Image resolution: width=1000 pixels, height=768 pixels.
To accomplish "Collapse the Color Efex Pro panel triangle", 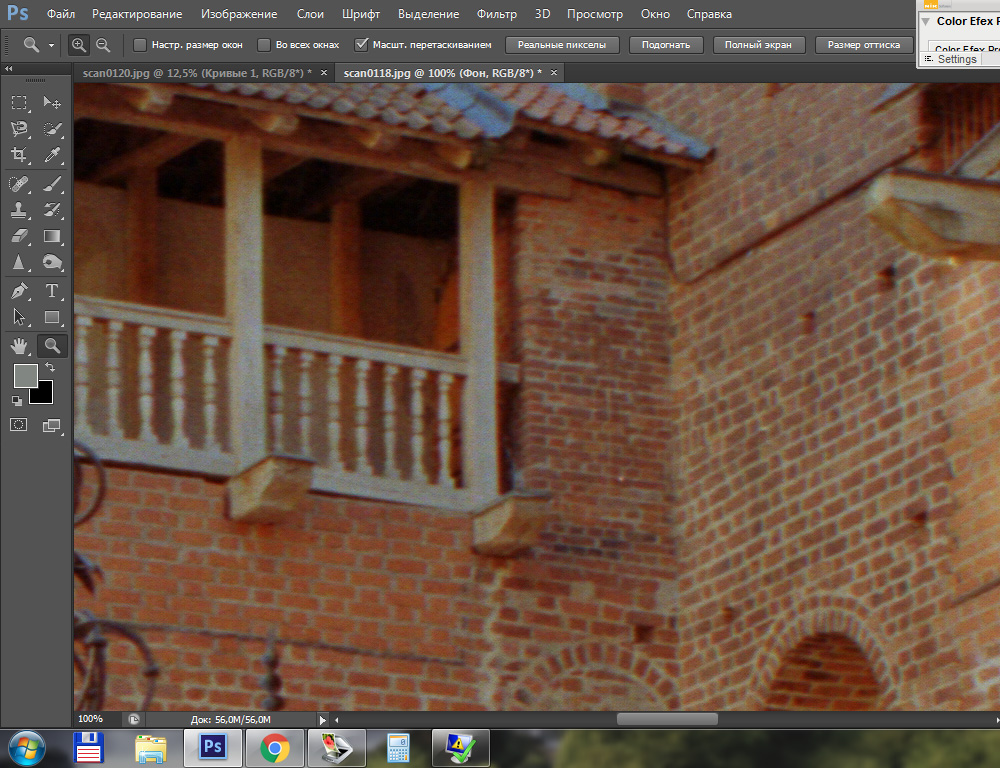I will click(x=926, y=21).
